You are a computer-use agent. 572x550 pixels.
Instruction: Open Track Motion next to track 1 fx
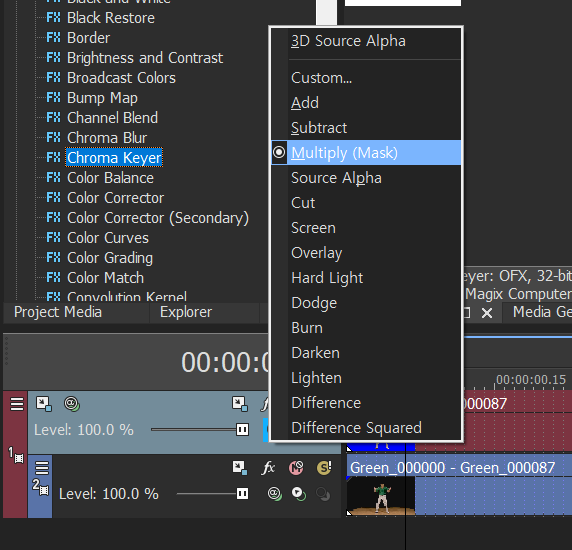click(x=240, y=404)
